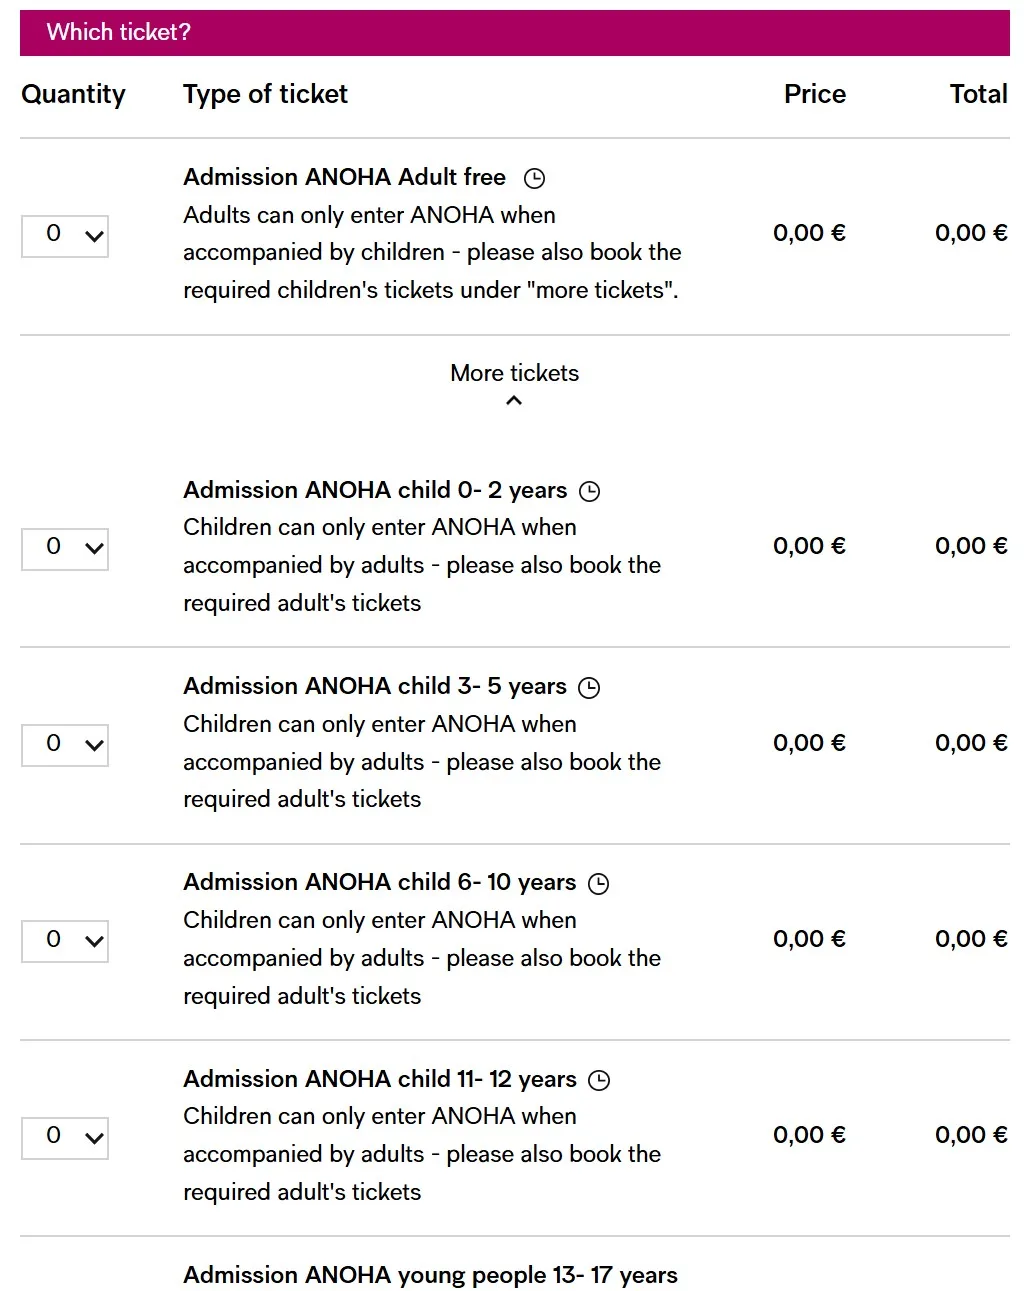Open quantity dropdown for child 6-10 years
This screenshot has height=1291, width=1024.
pyautogui.click(x=65, y=941)
